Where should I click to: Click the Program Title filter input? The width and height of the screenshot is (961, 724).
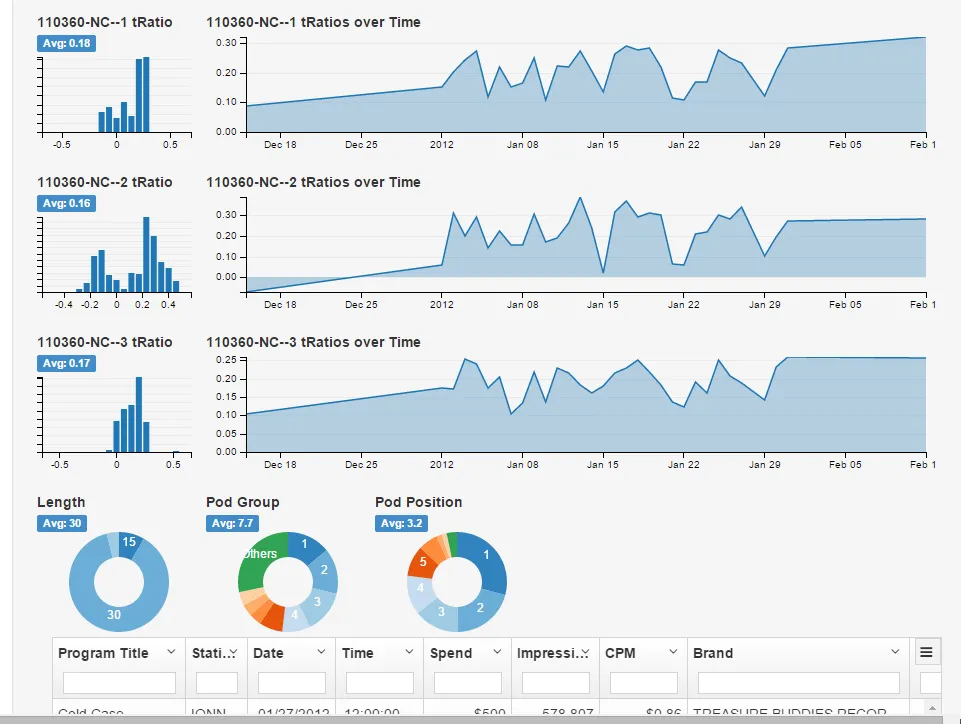pos(120,683)
